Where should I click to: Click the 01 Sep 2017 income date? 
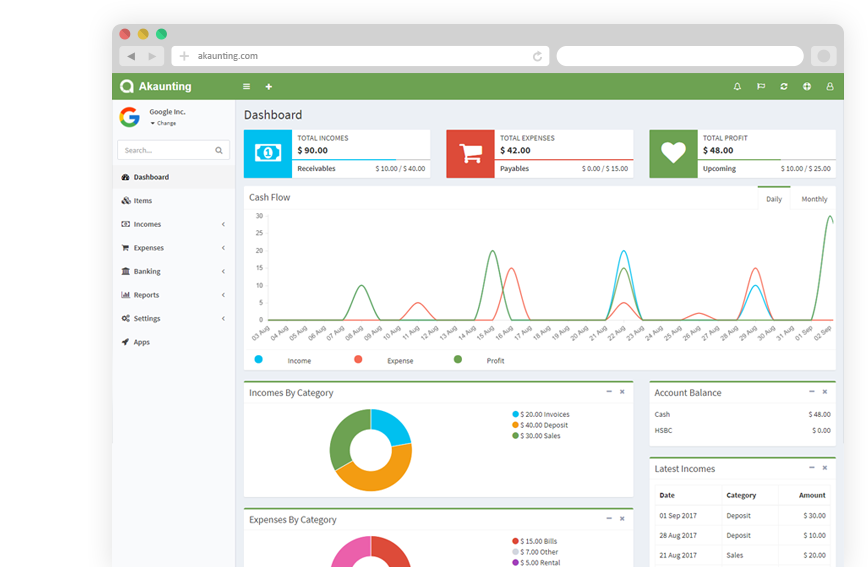[x=678, y=516]
